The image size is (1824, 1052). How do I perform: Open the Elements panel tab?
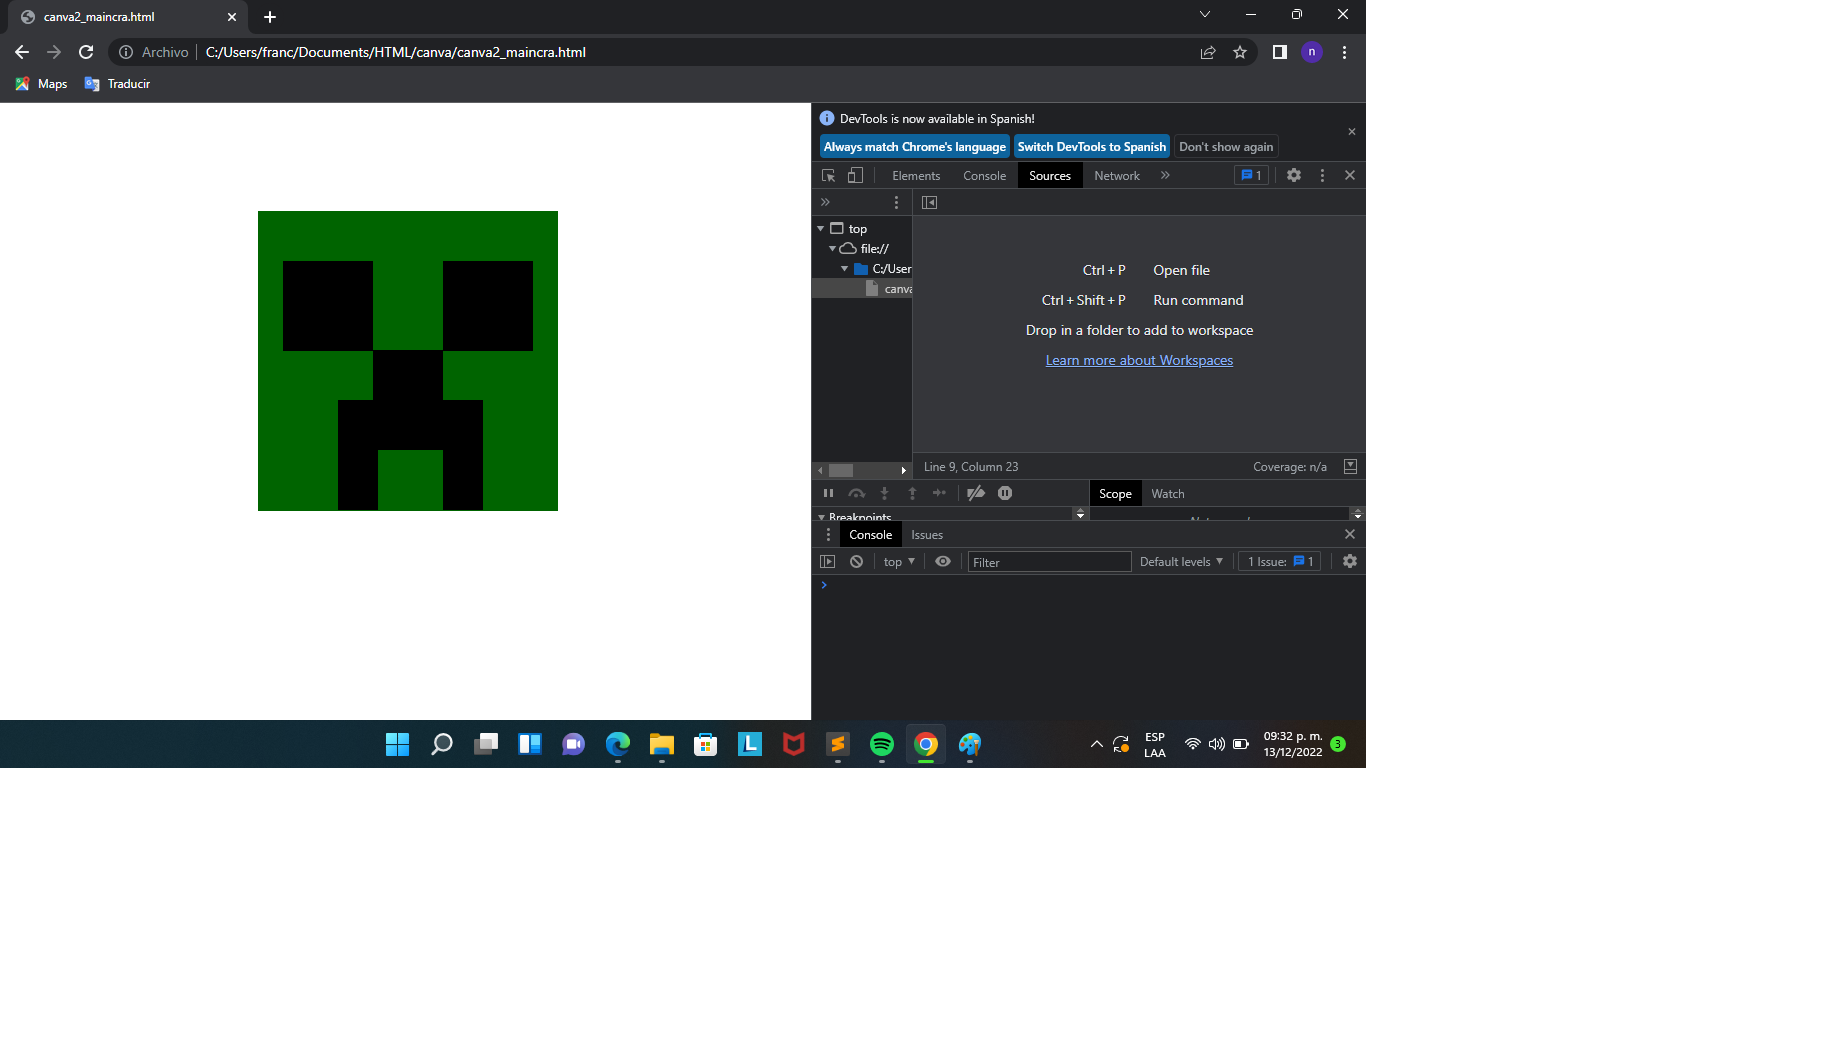(x=916, y=176)
